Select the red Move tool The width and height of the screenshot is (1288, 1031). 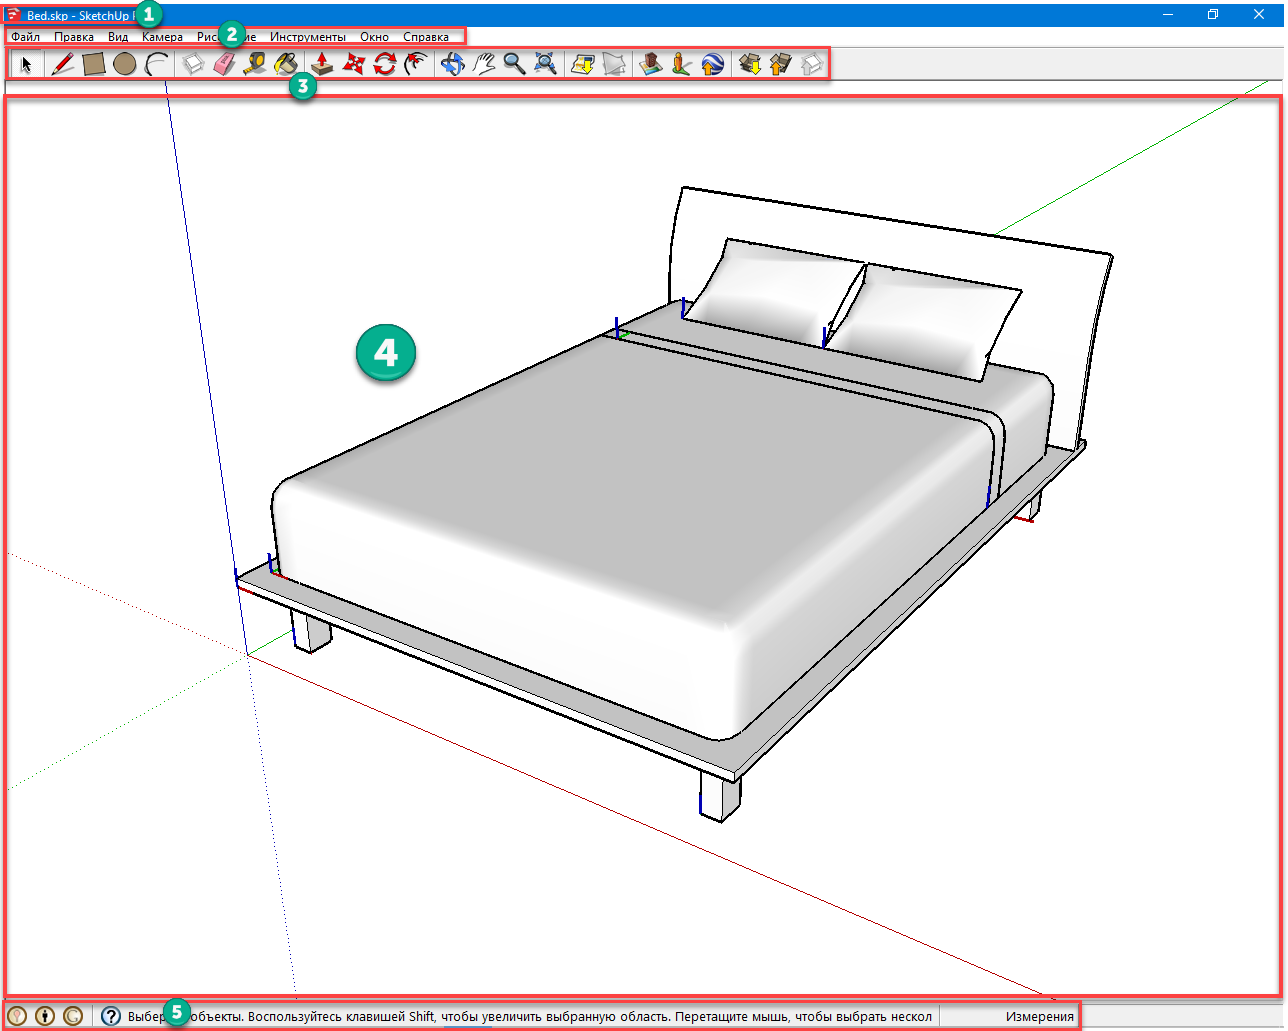pos(353,65)
